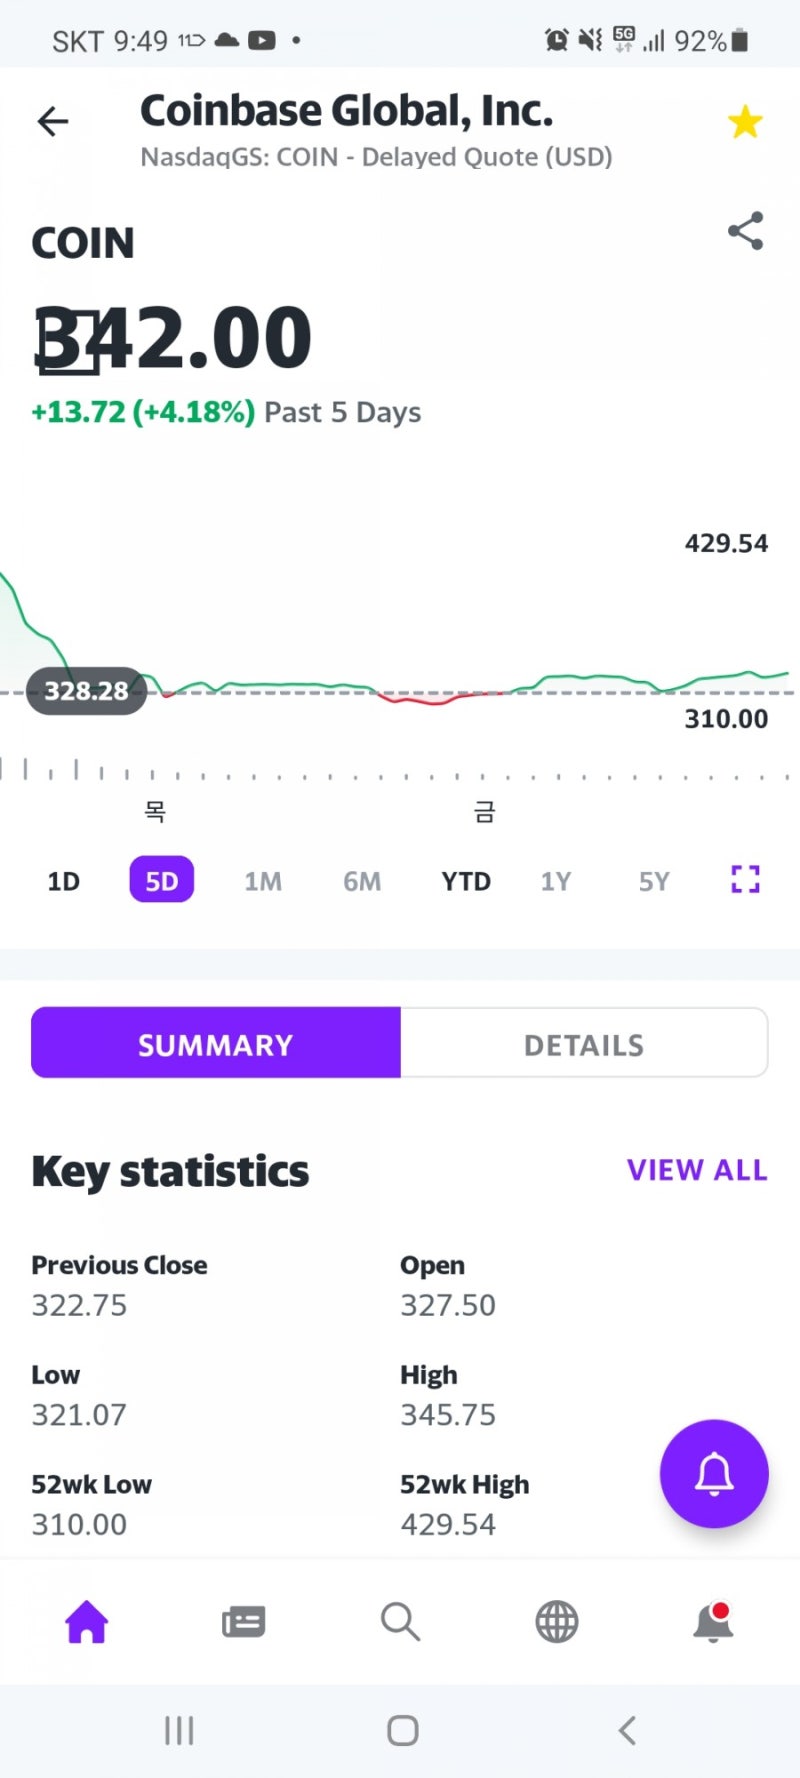
Task: Open the globe markets tab
Action: 557,1621
